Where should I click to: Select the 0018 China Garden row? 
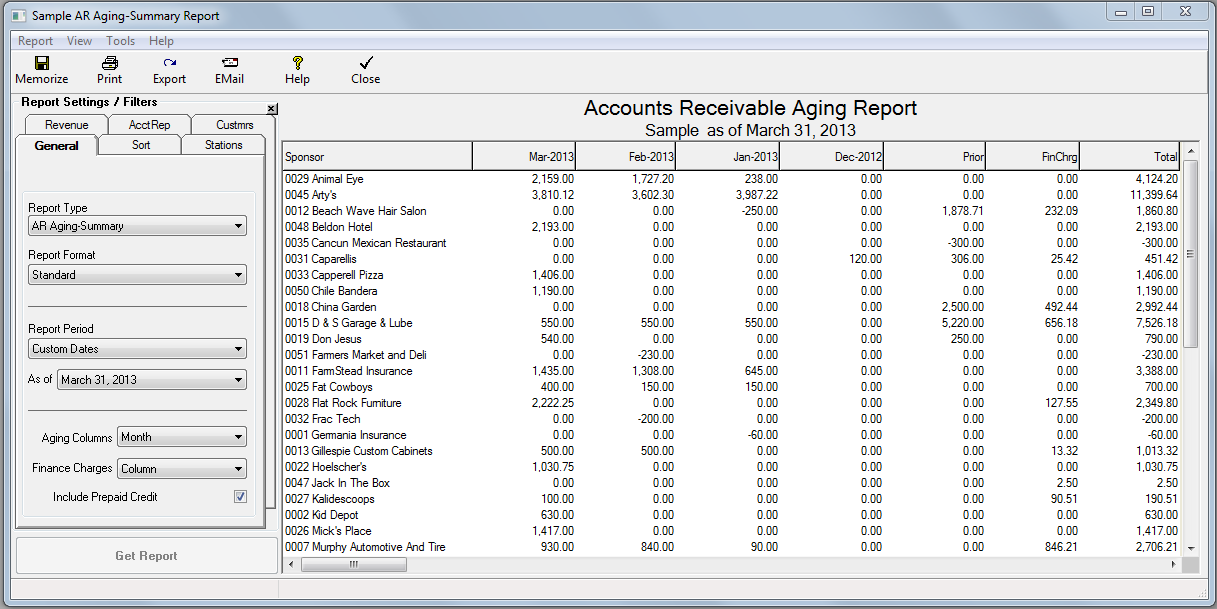pyautogui.click(x=732, y=307)
